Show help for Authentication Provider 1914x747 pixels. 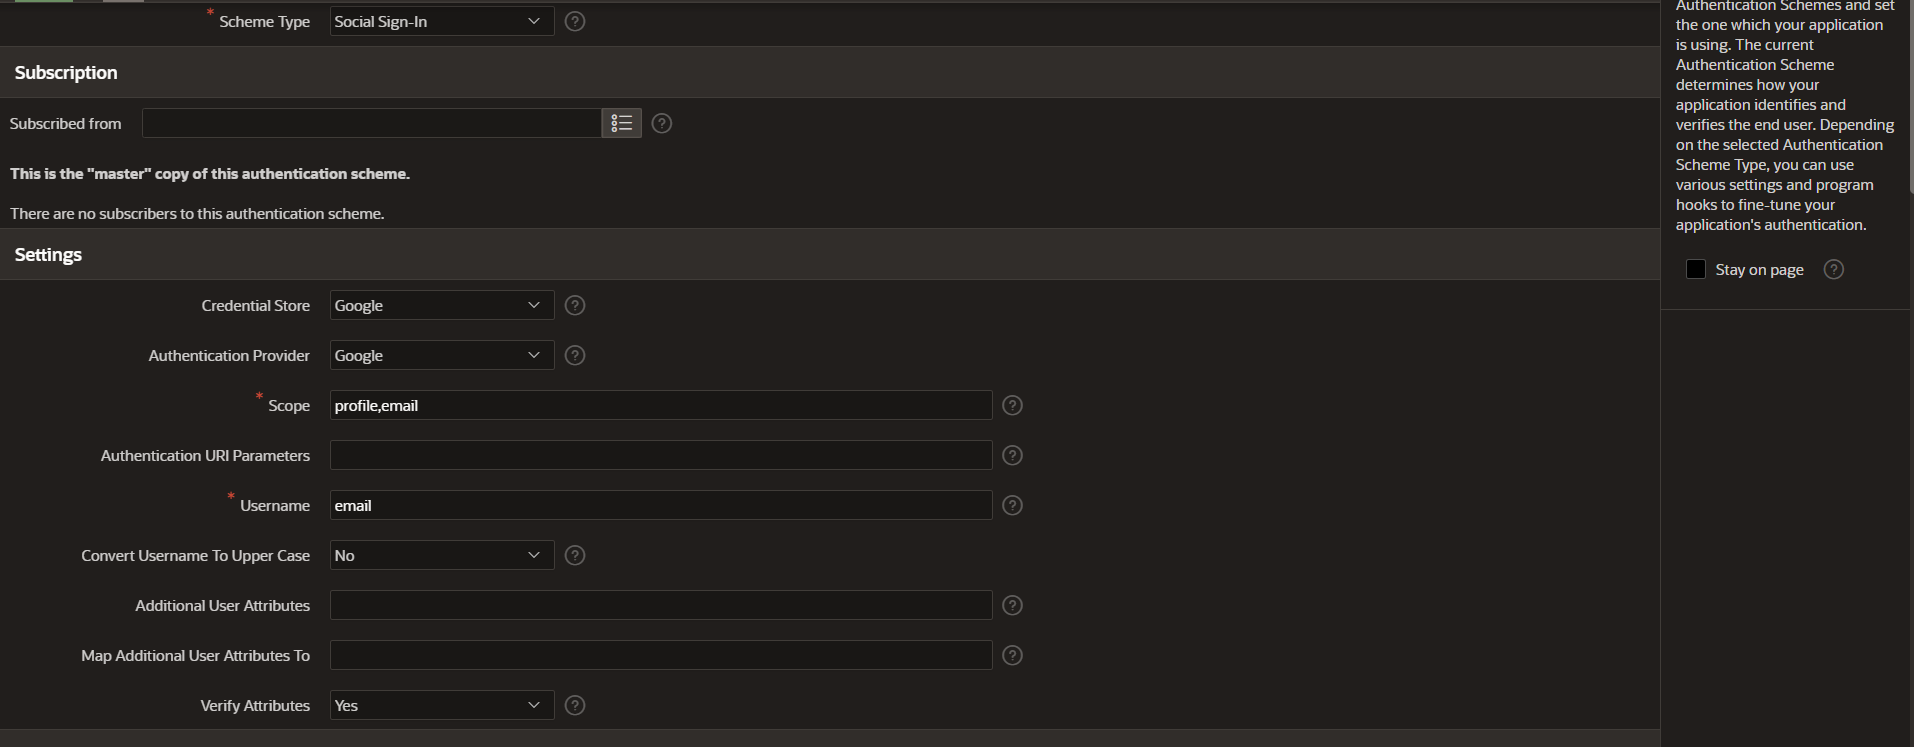tap(575, 355)
